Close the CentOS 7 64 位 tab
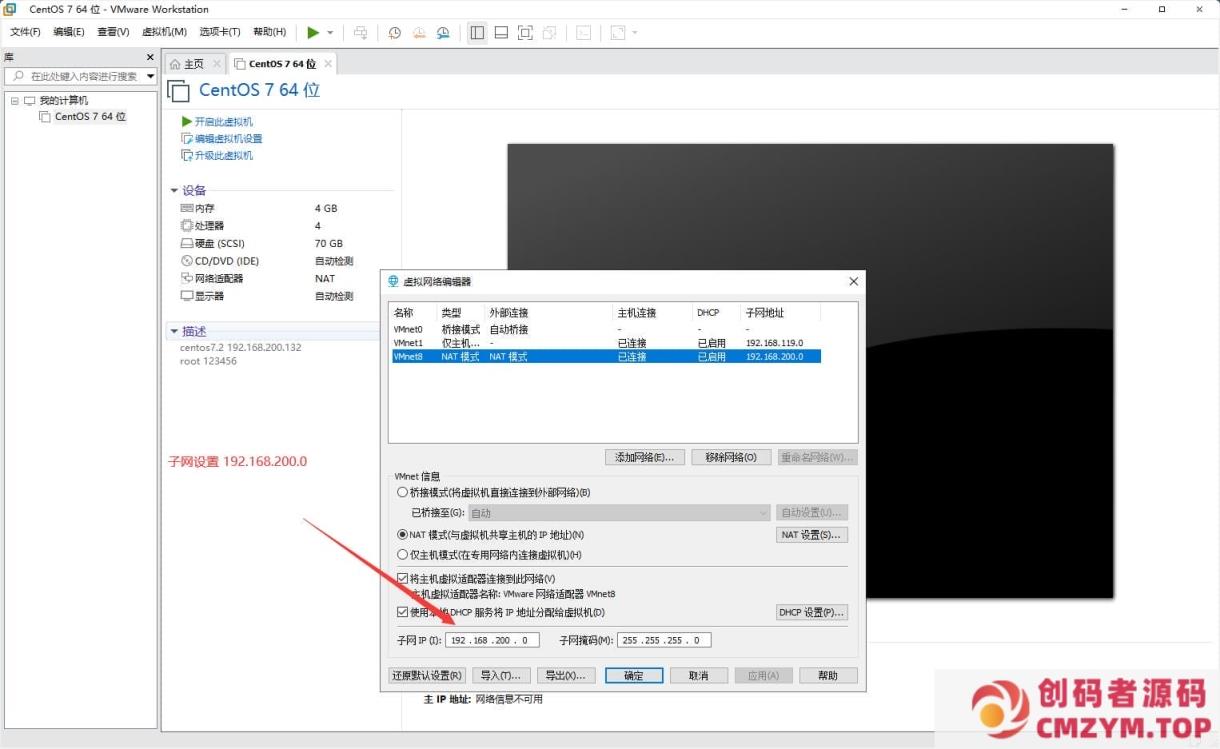Viewport: 1220px width, 749px height. [x=327, y=64]
